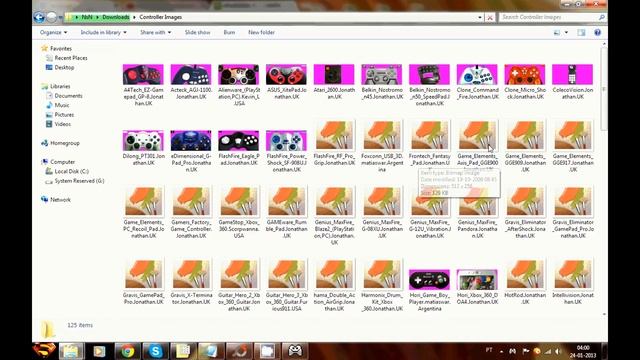Open media player from the taskbar
640x360 pixels.
(x=99, y=351)
